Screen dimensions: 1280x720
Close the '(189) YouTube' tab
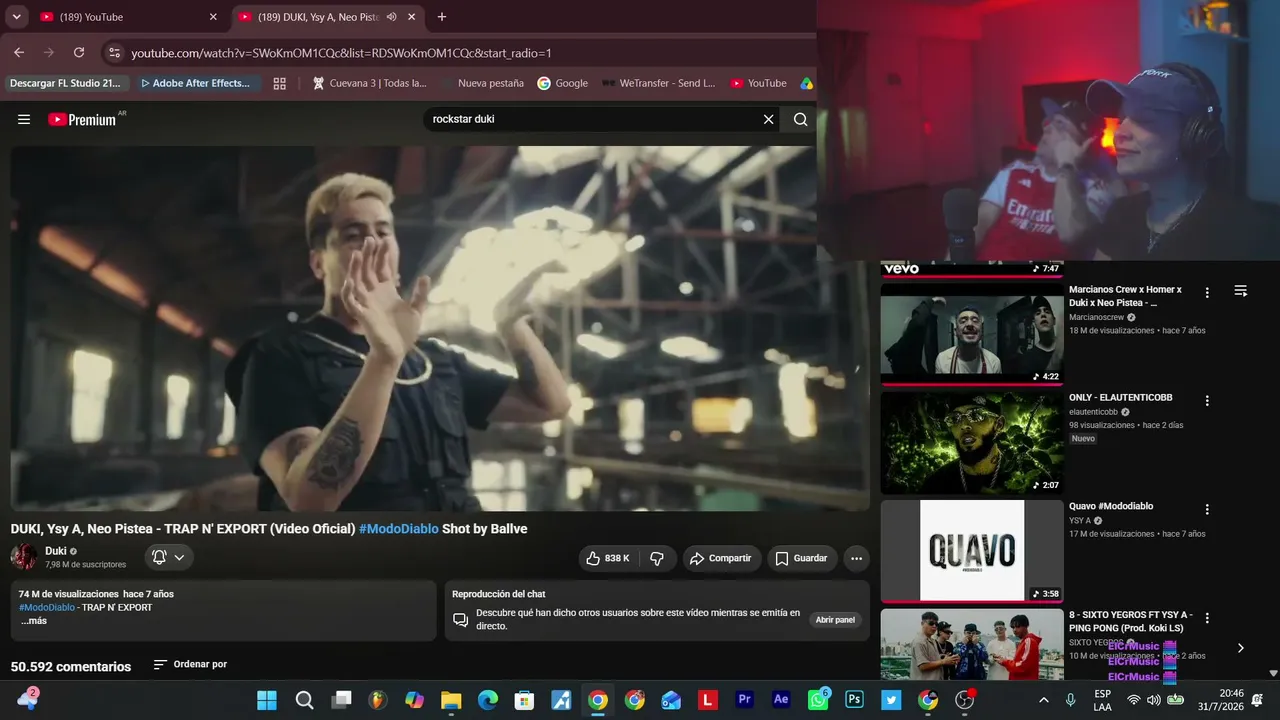pyautogui.click(x=213, y=17)
